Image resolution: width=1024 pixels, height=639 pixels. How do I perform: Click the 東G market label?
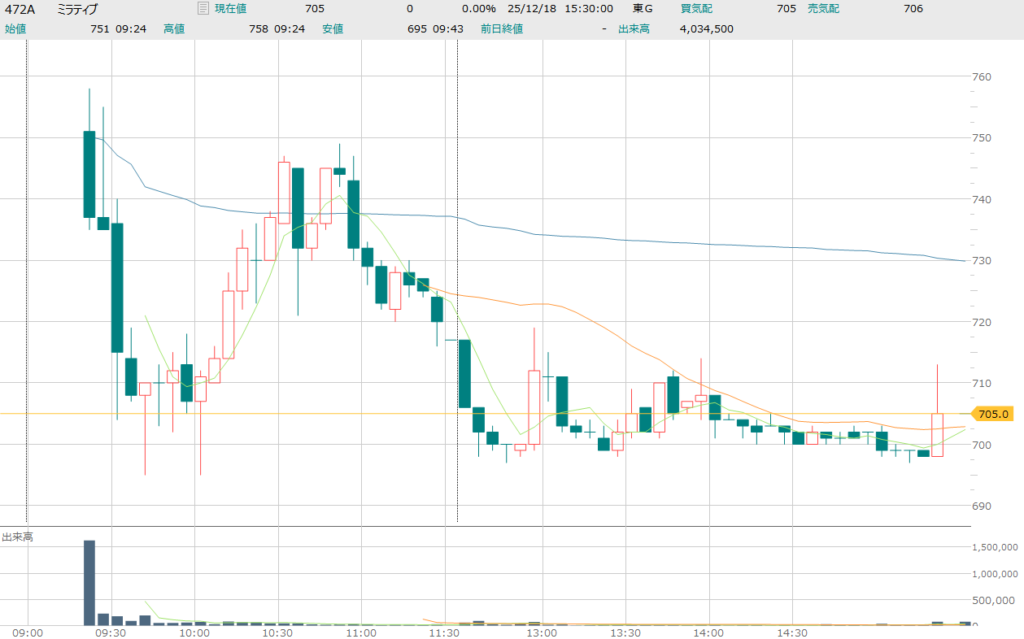tap(644, 9)
